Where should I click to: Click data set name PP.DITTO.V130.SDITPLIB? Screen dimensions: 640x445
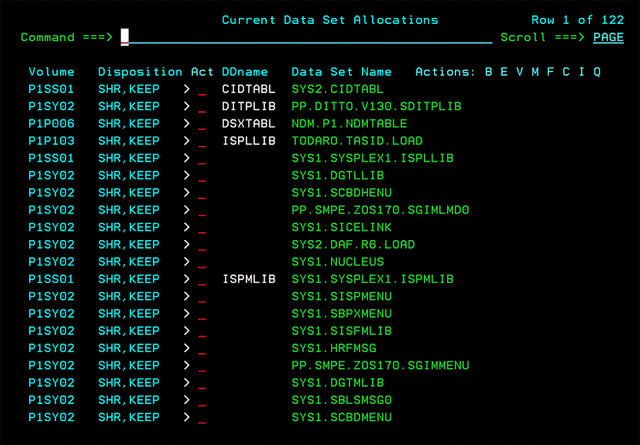(376, 106)
